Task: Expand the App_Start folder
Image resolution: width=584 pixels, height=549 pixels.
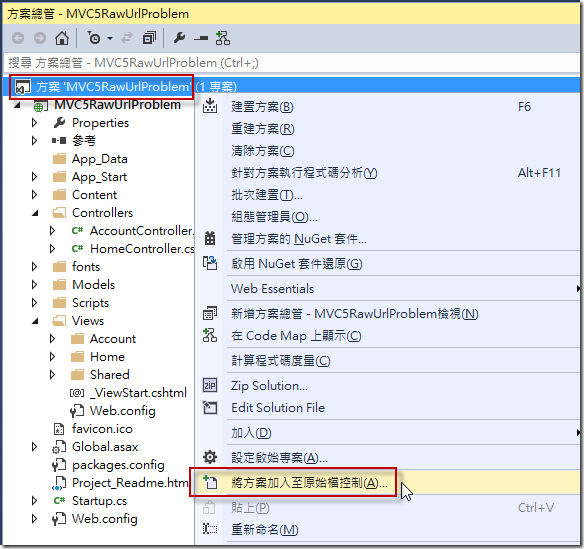Action: click(34, 177)
